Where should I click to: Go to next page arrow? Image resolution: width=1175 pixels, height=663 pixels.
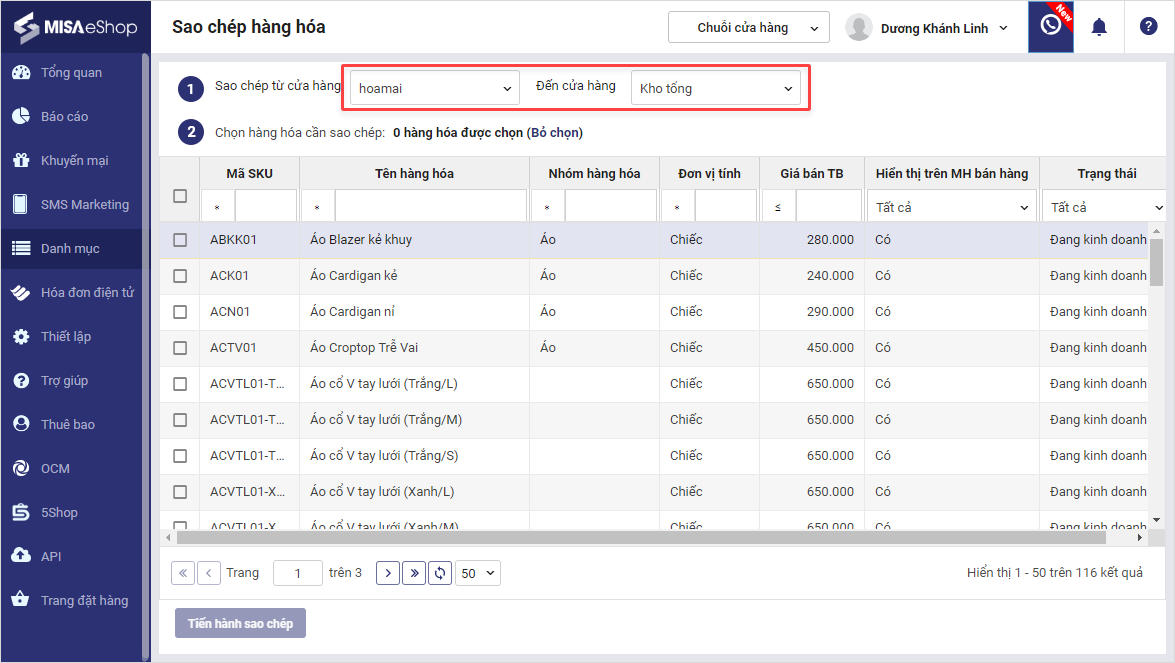click(388, 573)
